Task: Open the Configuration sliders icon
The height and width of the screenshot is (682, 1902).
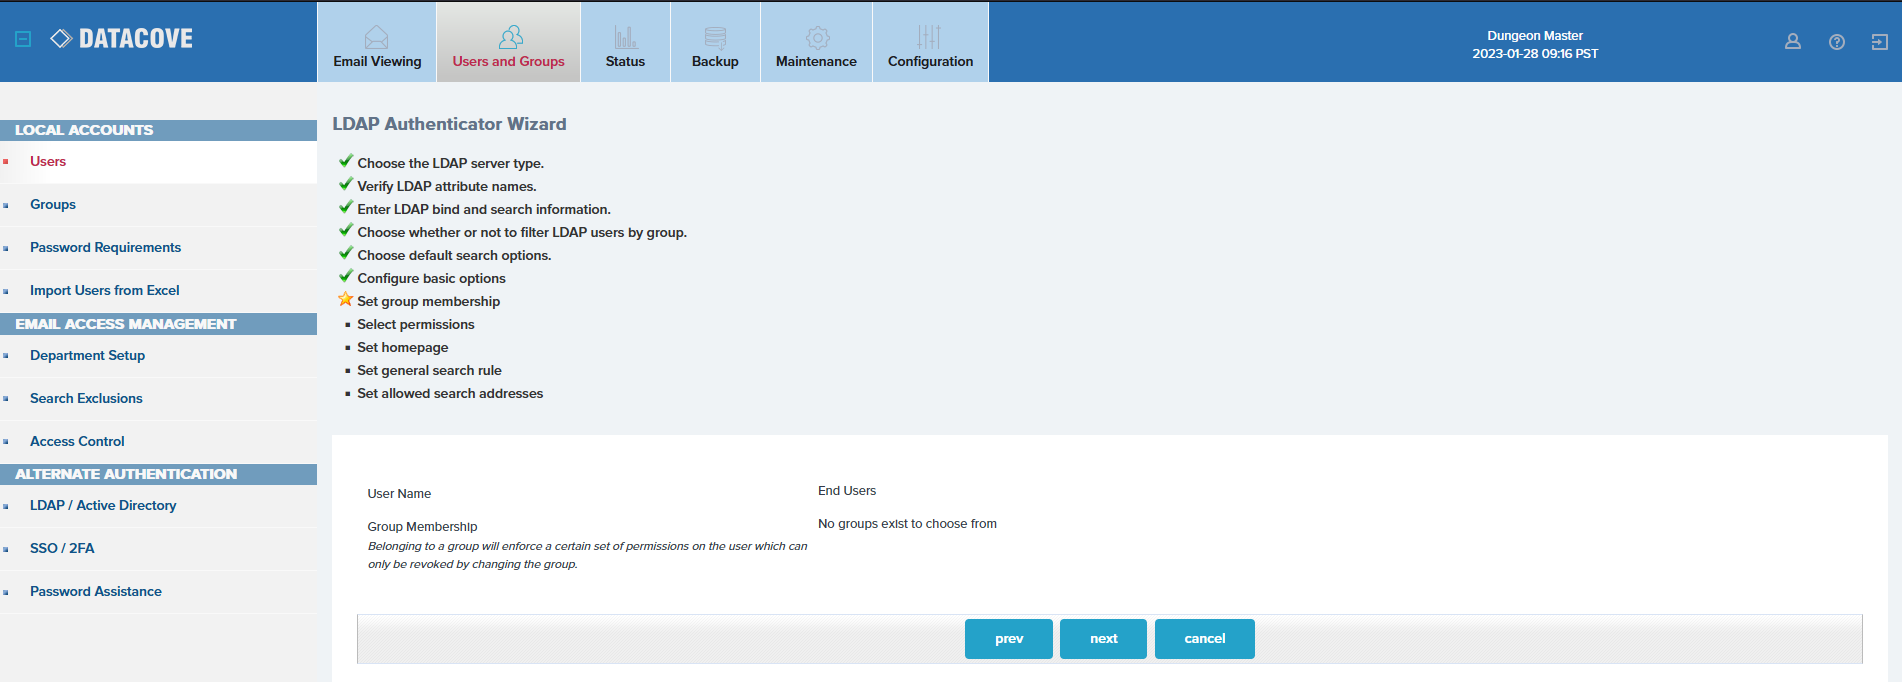Action: (929, 38)
